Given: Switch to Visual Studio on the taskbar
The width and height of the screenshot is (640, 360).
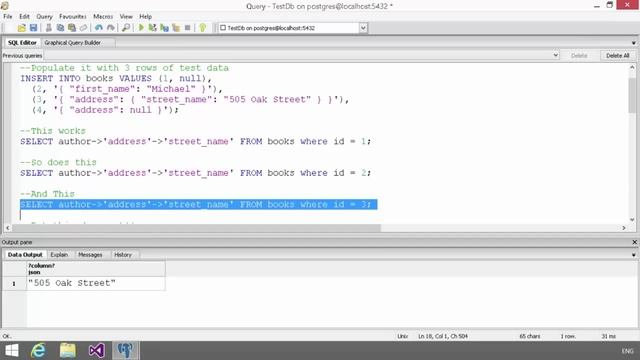Looking at the screenshot, I should (97, 351).
